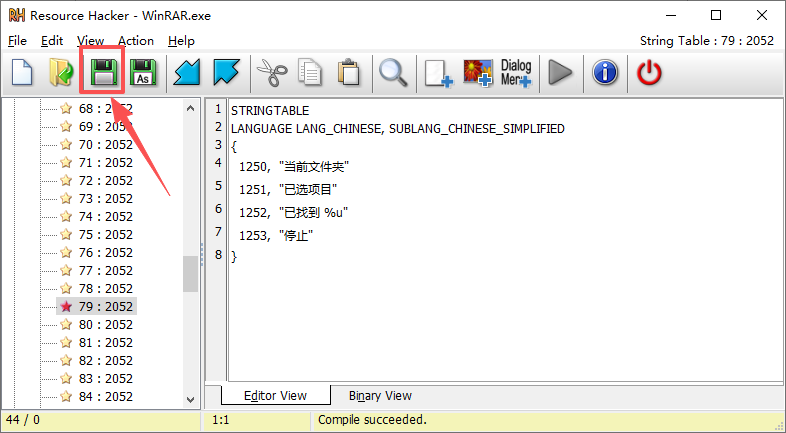Click the Add Image Resource icon

[x=477, y=73]
